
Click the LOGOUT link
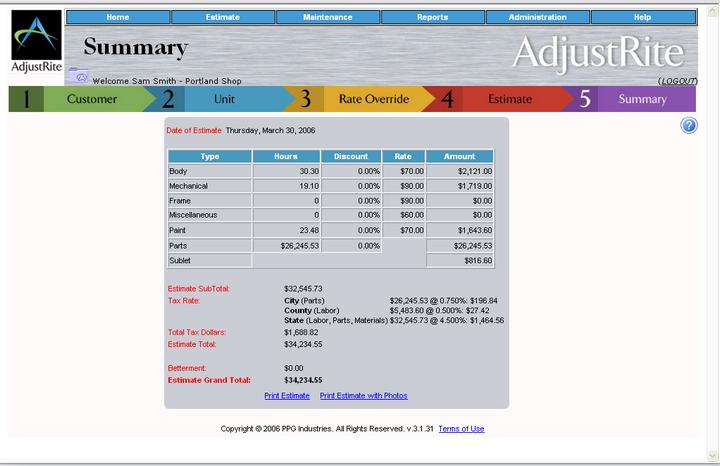tap(678, 81)
